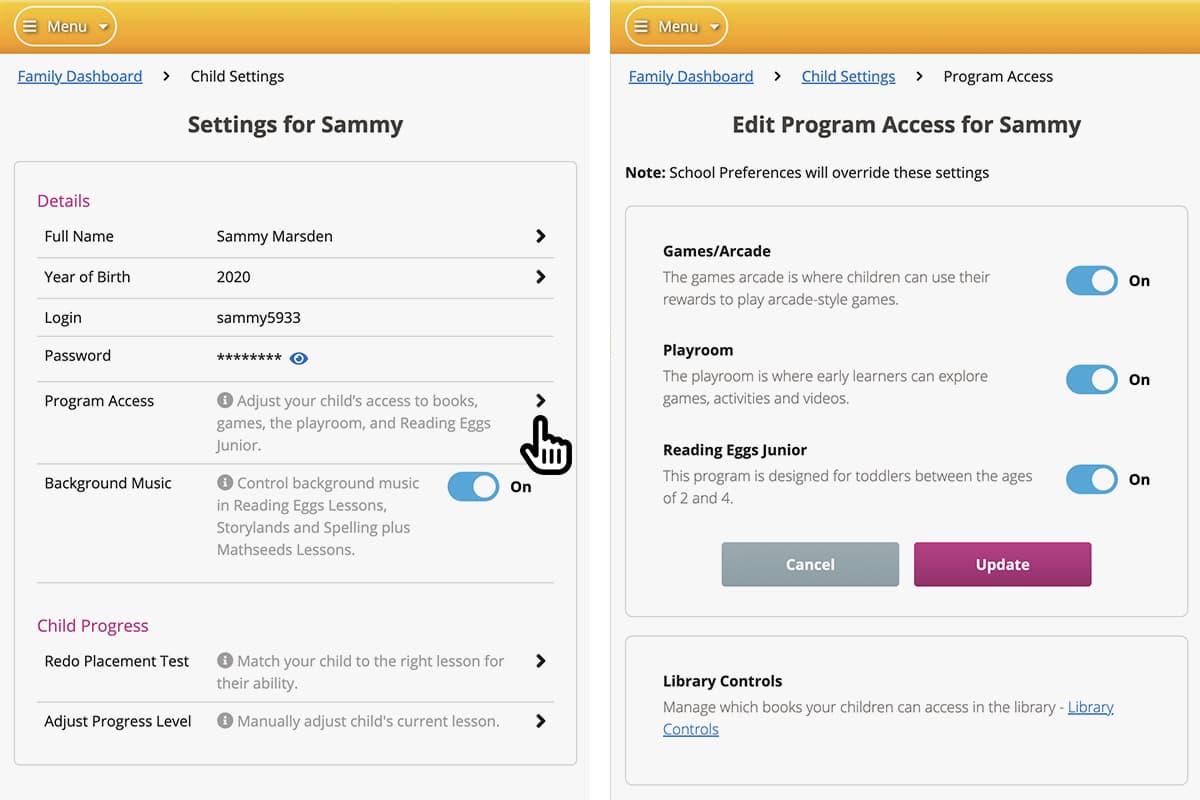
Task: Turn off the Playroom toggle
Action: [x=1091, y=380]
